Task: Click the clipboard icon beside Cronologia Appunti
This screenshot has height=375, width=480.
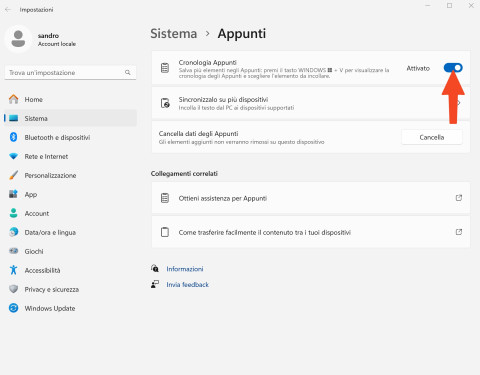Action: (165, 68)
